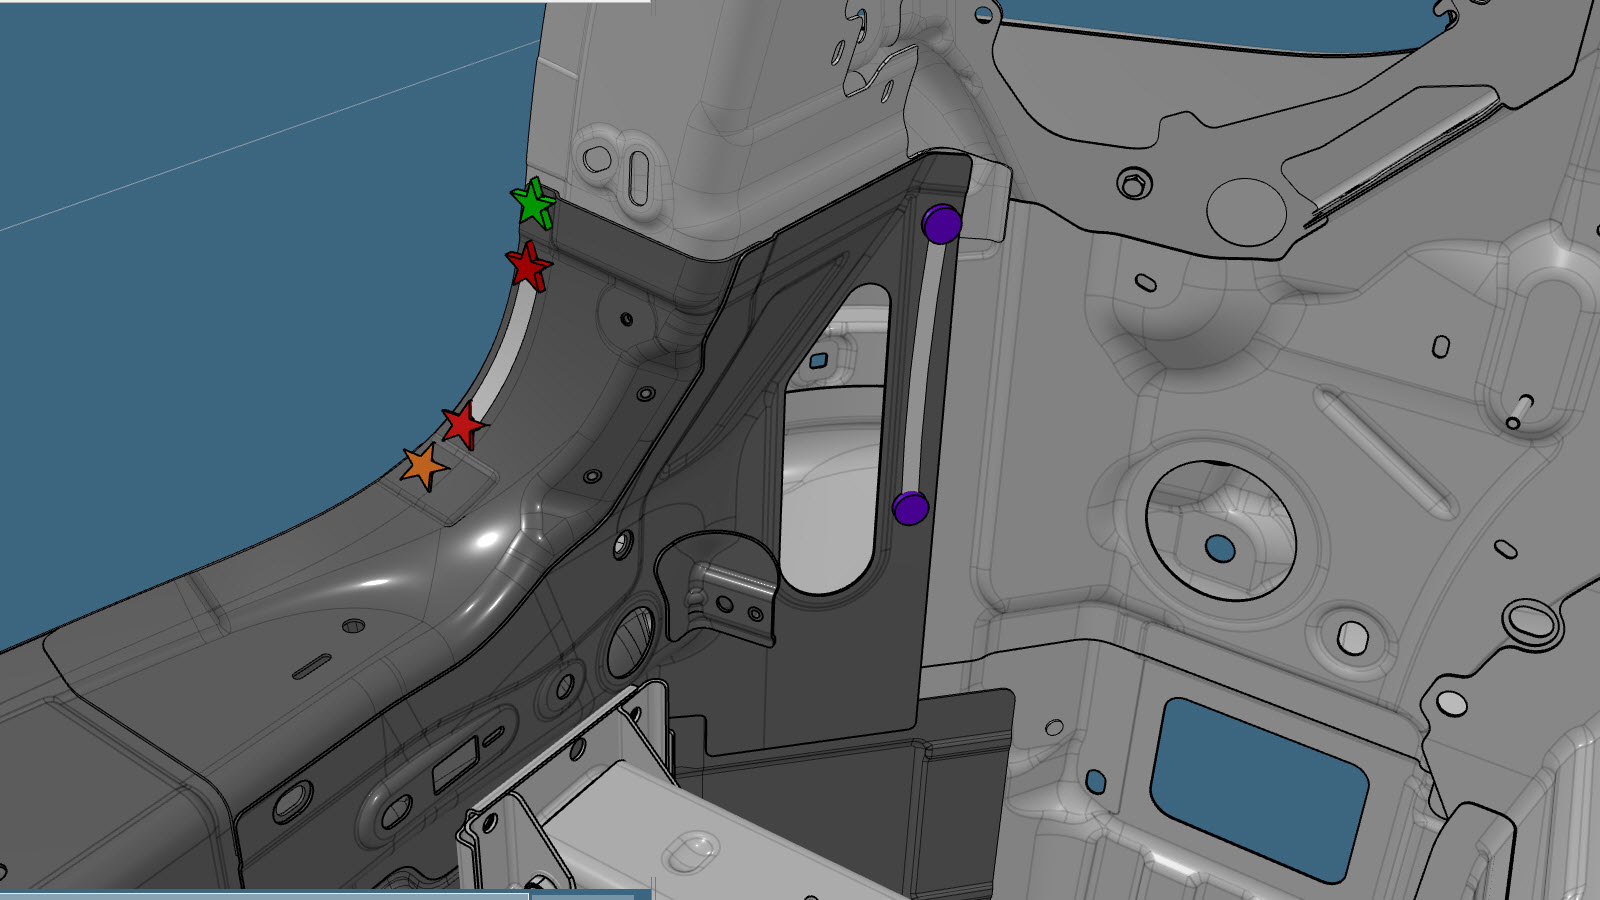Select small bracket with two holes
Image resolution: width=1600 pixels, height=900 pixels.
tap(736, 601)
